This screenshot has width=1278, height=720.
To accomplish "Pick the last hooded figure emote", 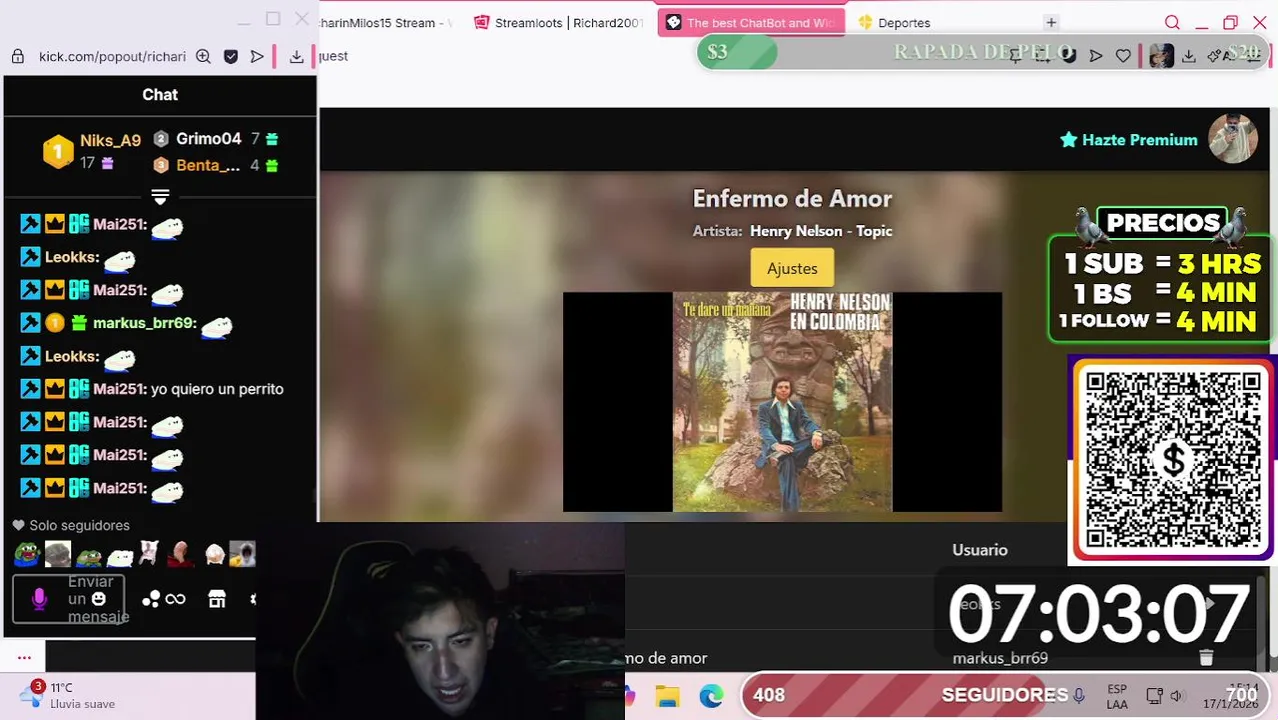I will coord(242,553).
